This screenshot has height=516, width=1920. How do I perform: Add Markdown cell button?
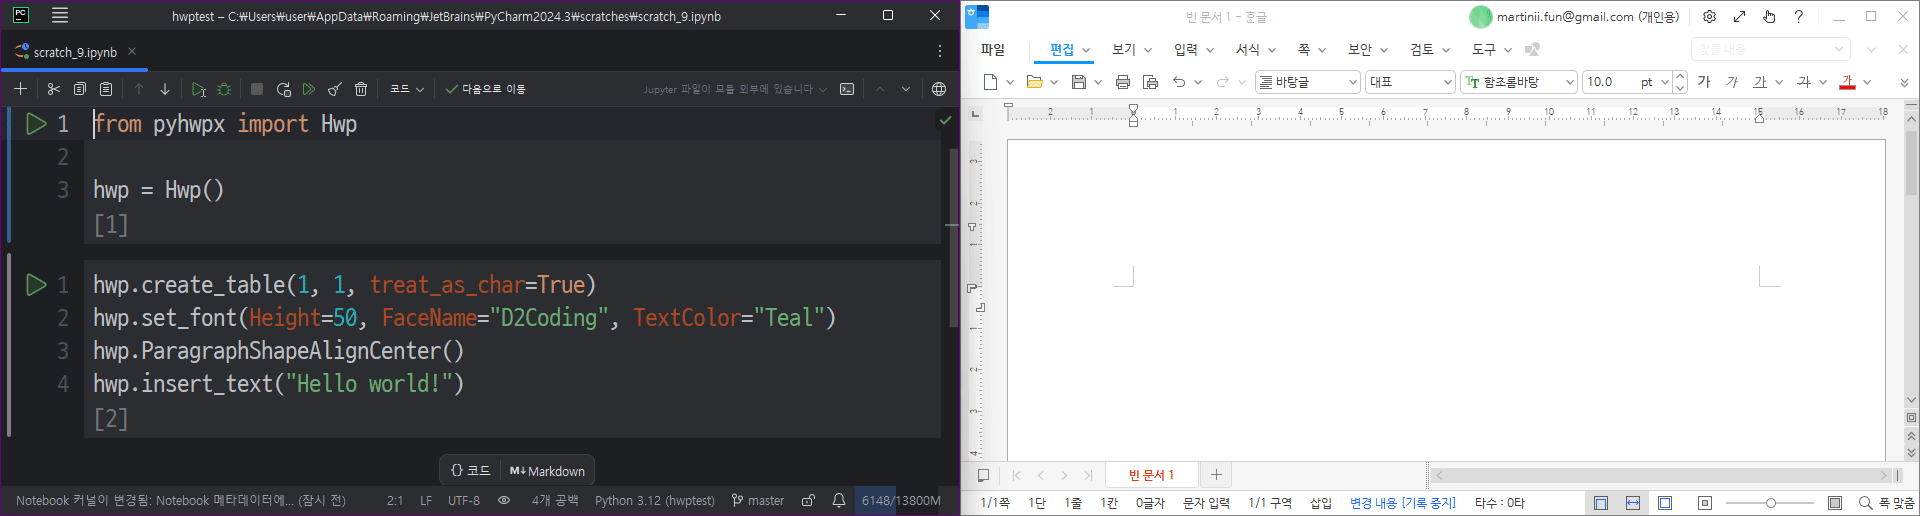coord(548,471)
